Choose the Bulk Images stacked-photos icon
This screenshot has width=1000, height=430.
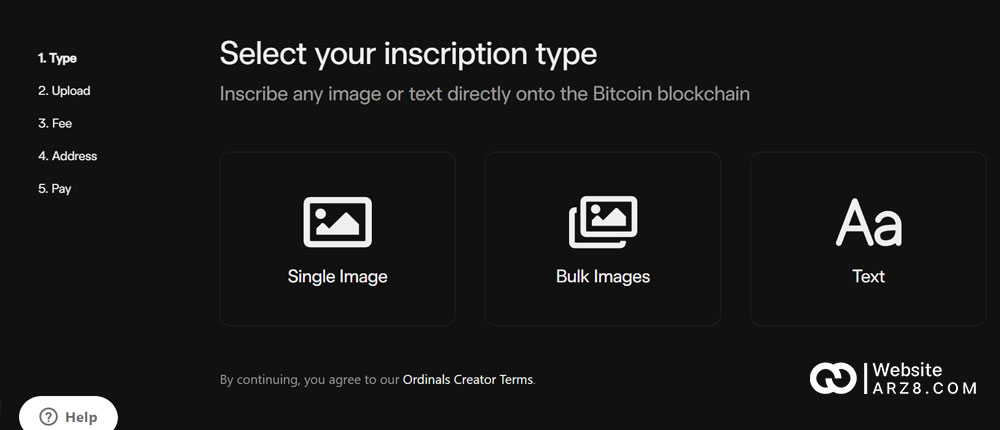(x=603, y=222)
